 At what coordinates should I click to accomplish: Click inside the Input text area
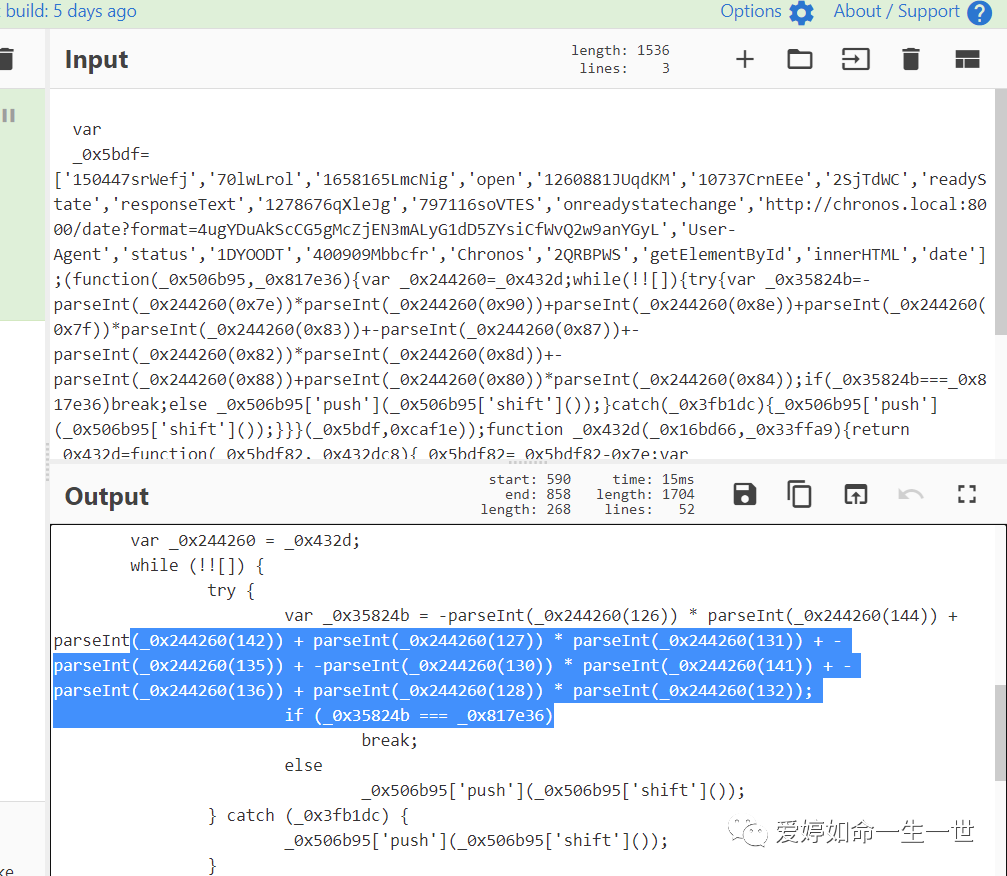click(x=521, y=274)
